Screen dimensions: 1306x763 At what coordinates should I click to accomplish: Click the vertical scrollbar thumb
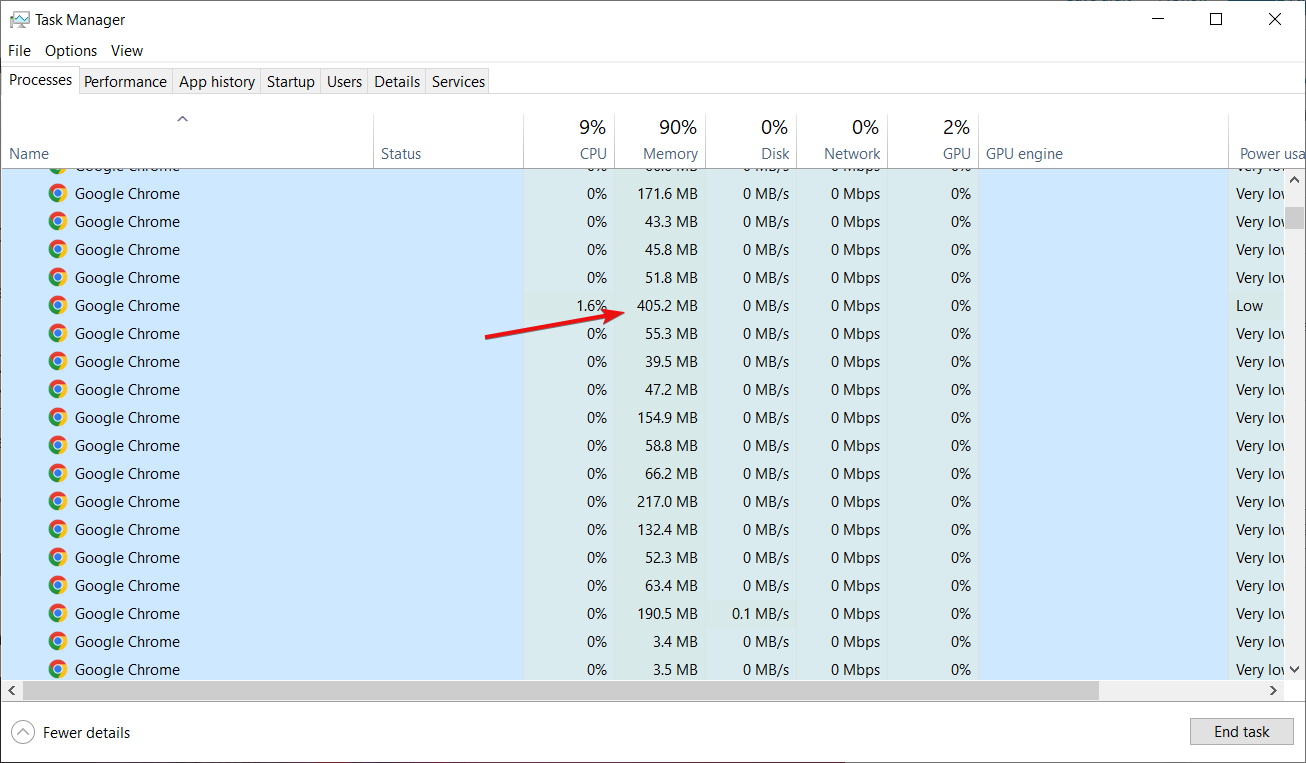1294,218
